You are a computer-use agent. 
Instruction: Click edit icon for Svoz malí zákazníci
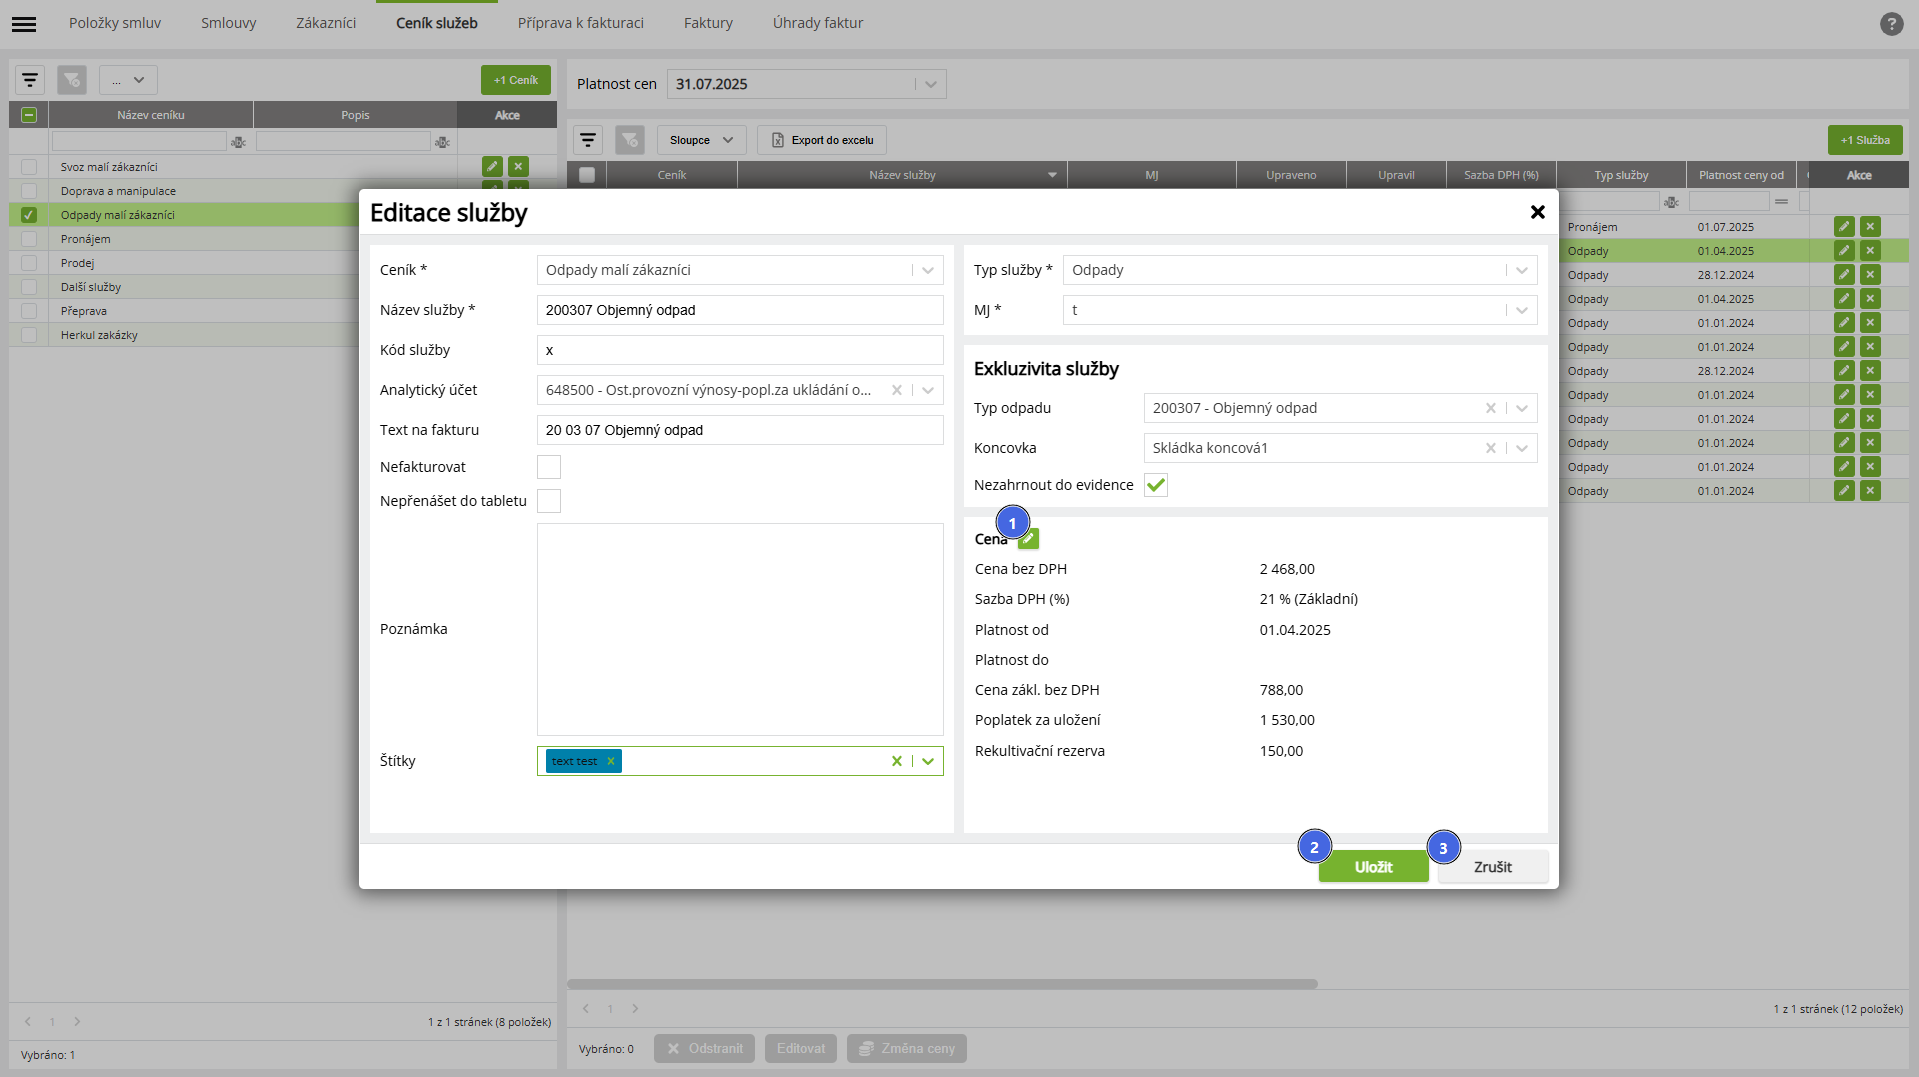tap(492, 167)
